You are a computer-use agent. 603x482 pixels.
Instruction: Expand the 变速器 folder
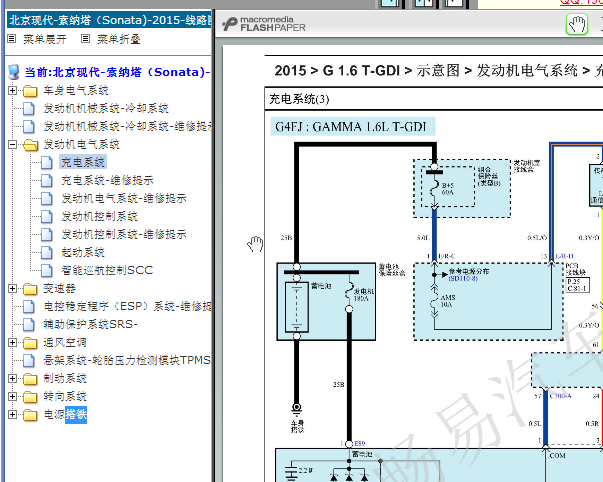coord(12,289)
